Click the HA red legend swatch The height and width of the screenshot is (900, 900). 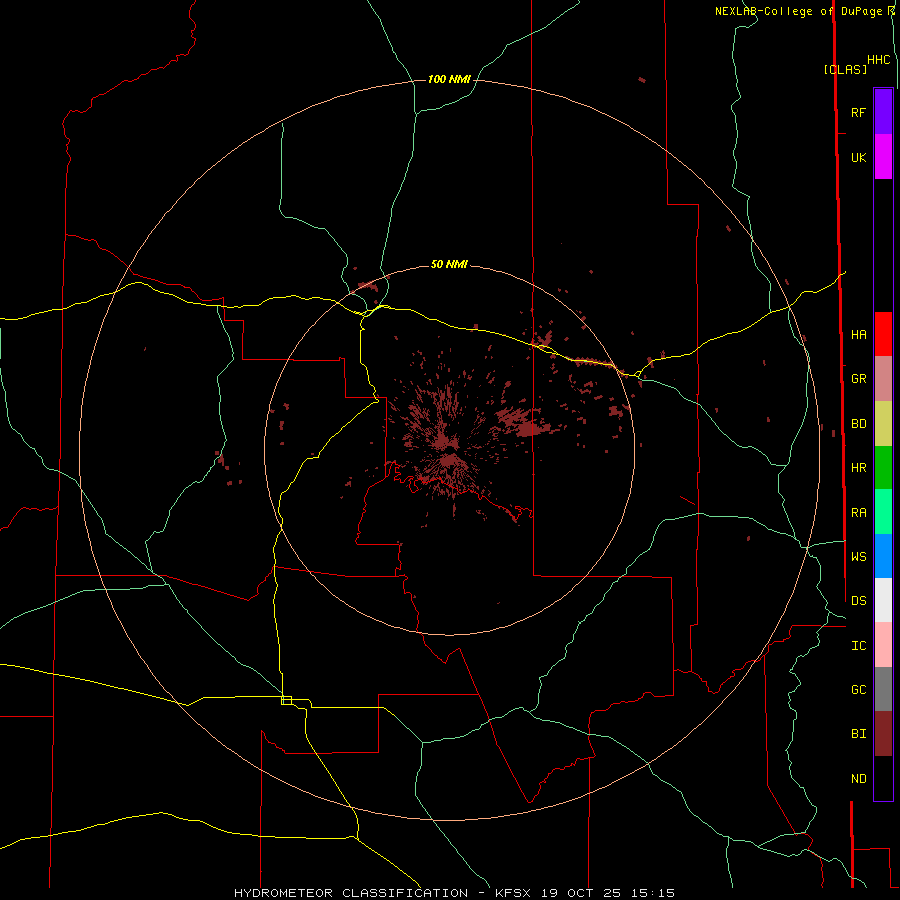(x=883, y=334)
